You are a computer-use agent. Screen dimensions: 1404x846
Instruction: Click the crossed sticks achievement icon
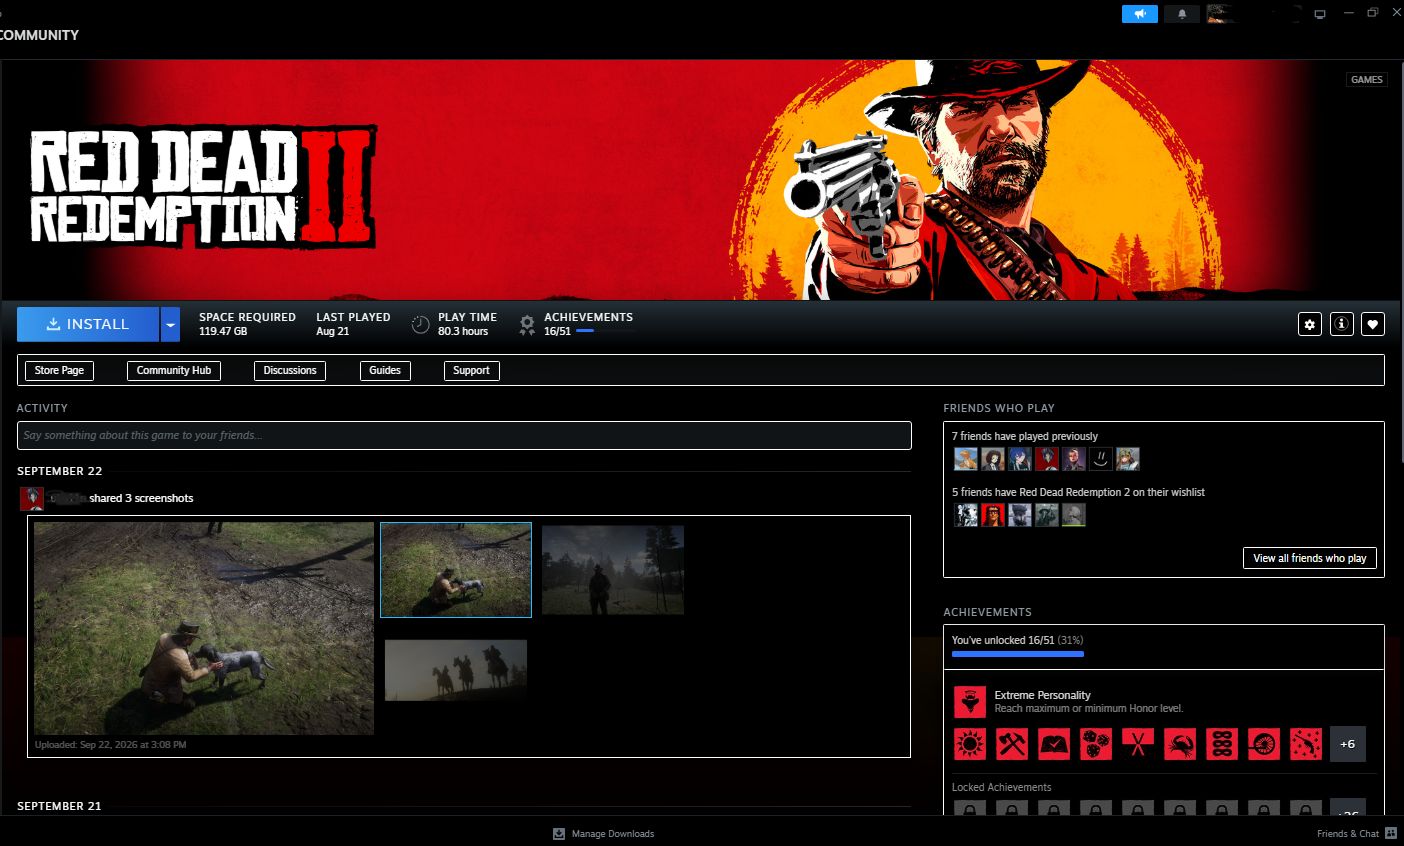point(1138,744)
